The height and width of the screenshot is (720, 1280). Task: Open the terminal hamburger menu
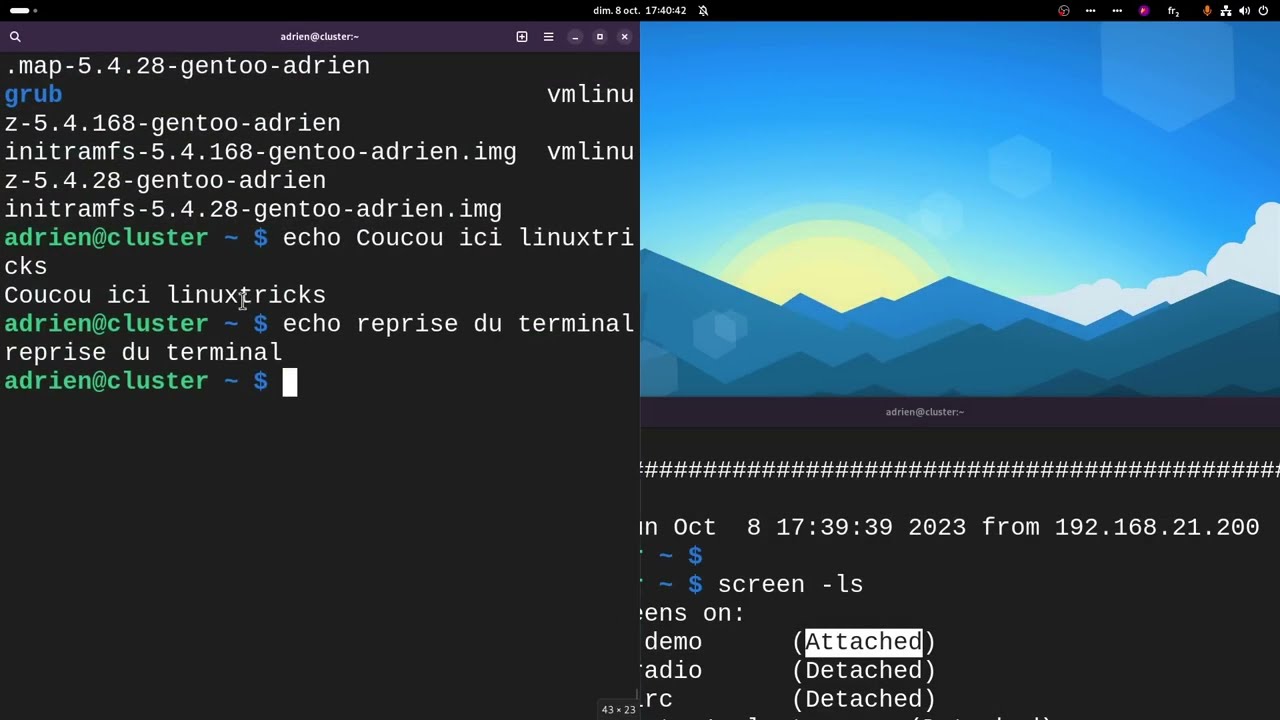tap(548, 37)
